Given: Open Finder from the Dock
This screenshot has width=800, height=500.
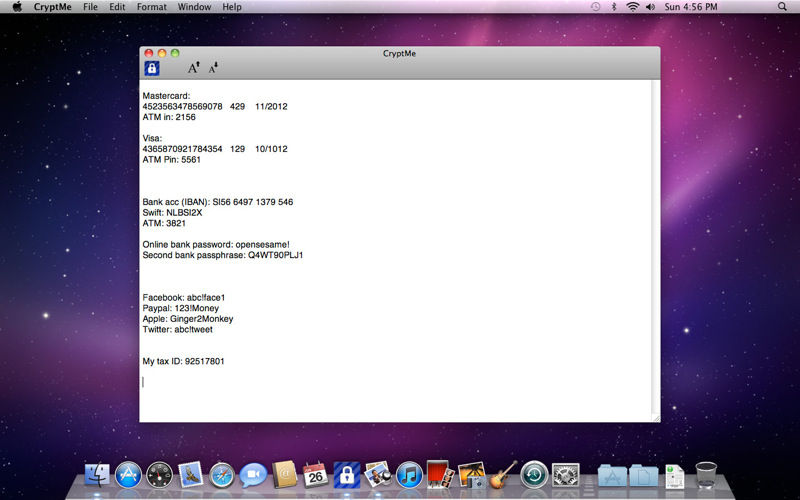Looking at the screenshot, I should [96, 475].
